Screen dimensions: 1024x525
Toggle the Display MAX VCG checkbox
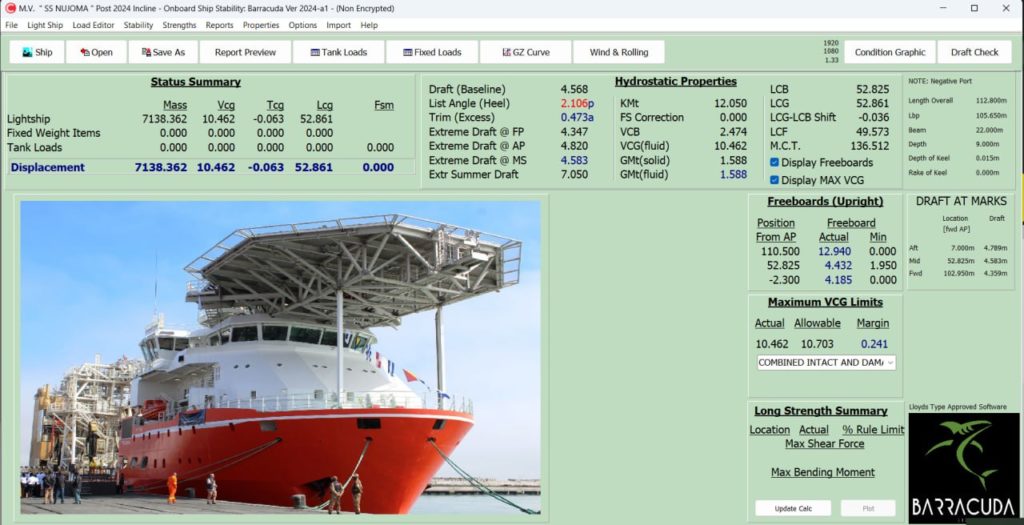point(775,180)
